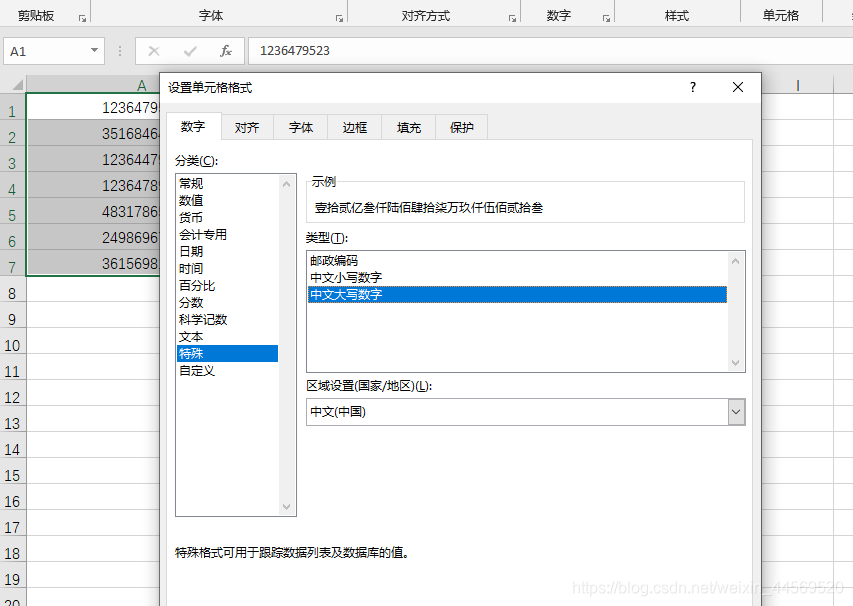Switch to 边框 tab
This screenshot has height=606, width=853.
355,127
